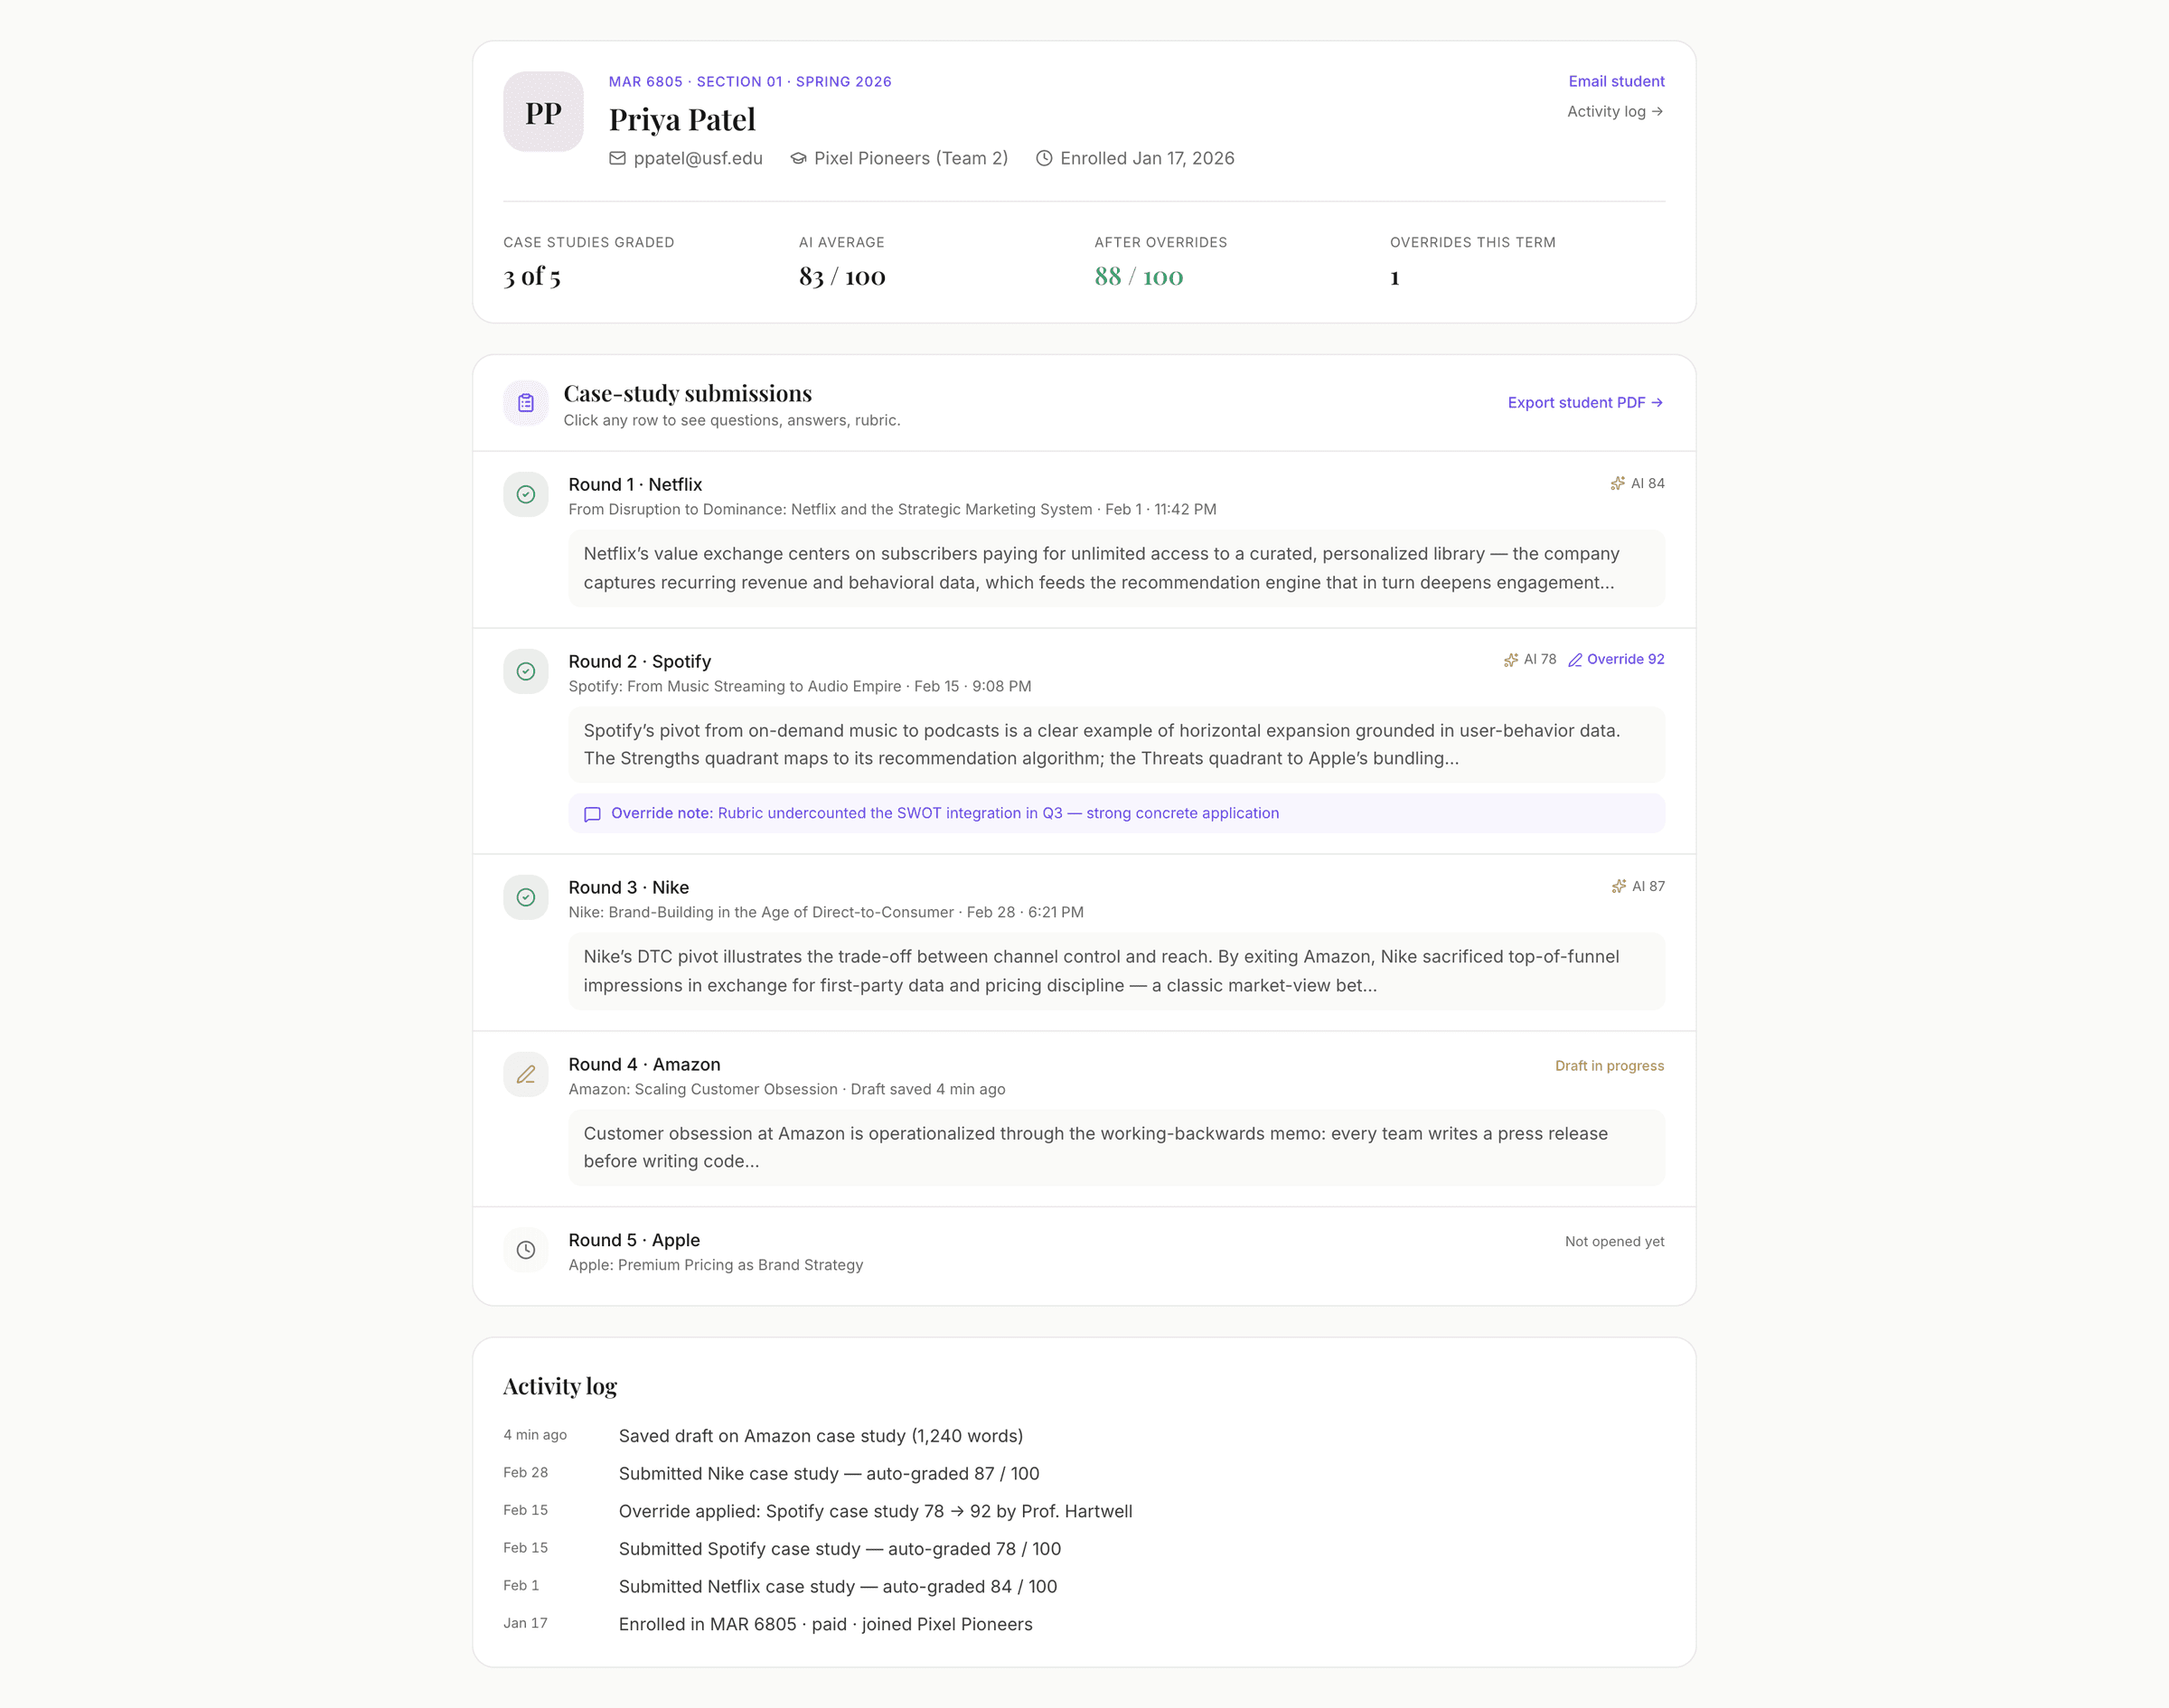Click the Nike answer preview text
The width and height of the screenshot is (2169, 1708).
(x=1116, y=971)
